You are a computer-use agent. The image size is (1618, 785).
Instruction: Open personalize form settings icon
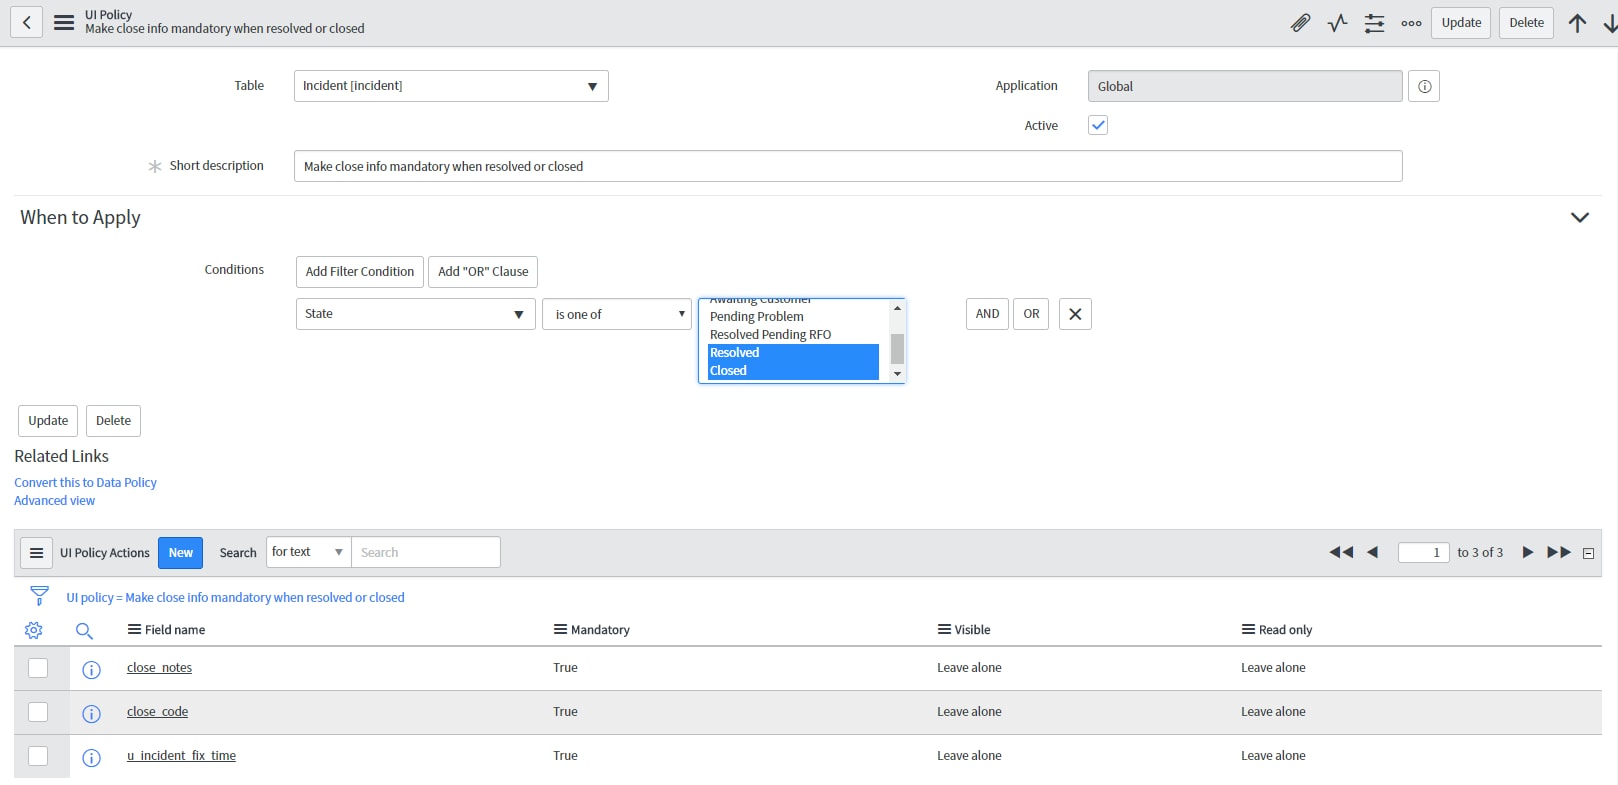pyautogui.click(x=1375, y=22)
